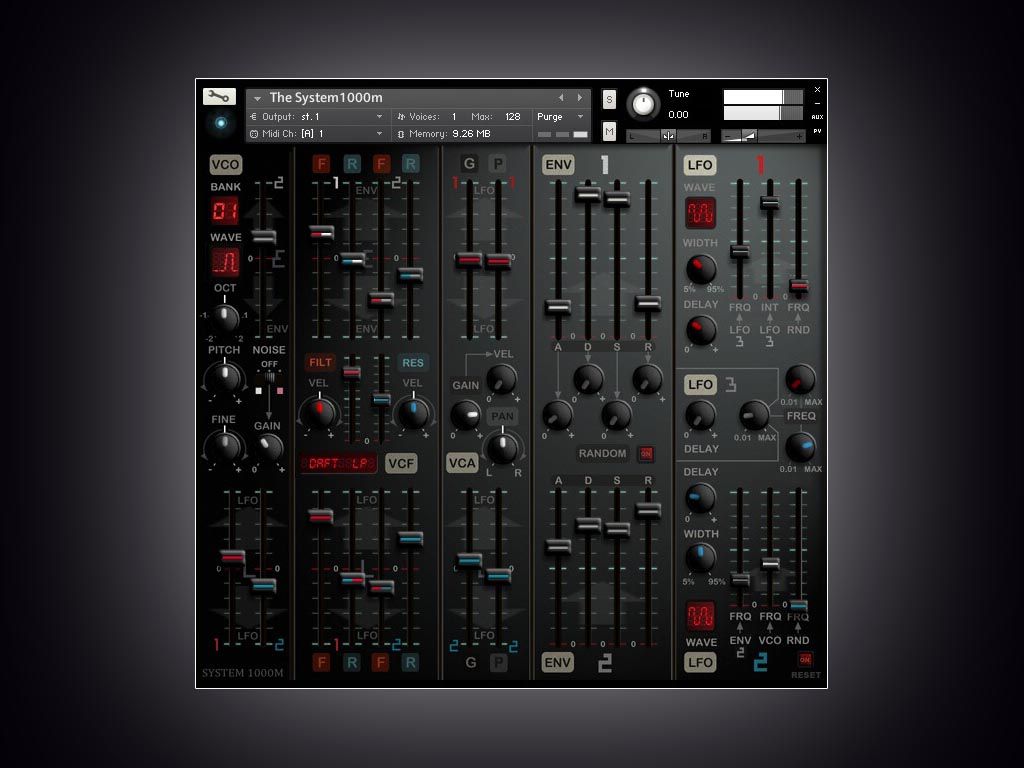The image size is (1024, 768).
Task: Click the RANDOM label in ENV section
Action: pyautogui.click(x=602, y=453)
